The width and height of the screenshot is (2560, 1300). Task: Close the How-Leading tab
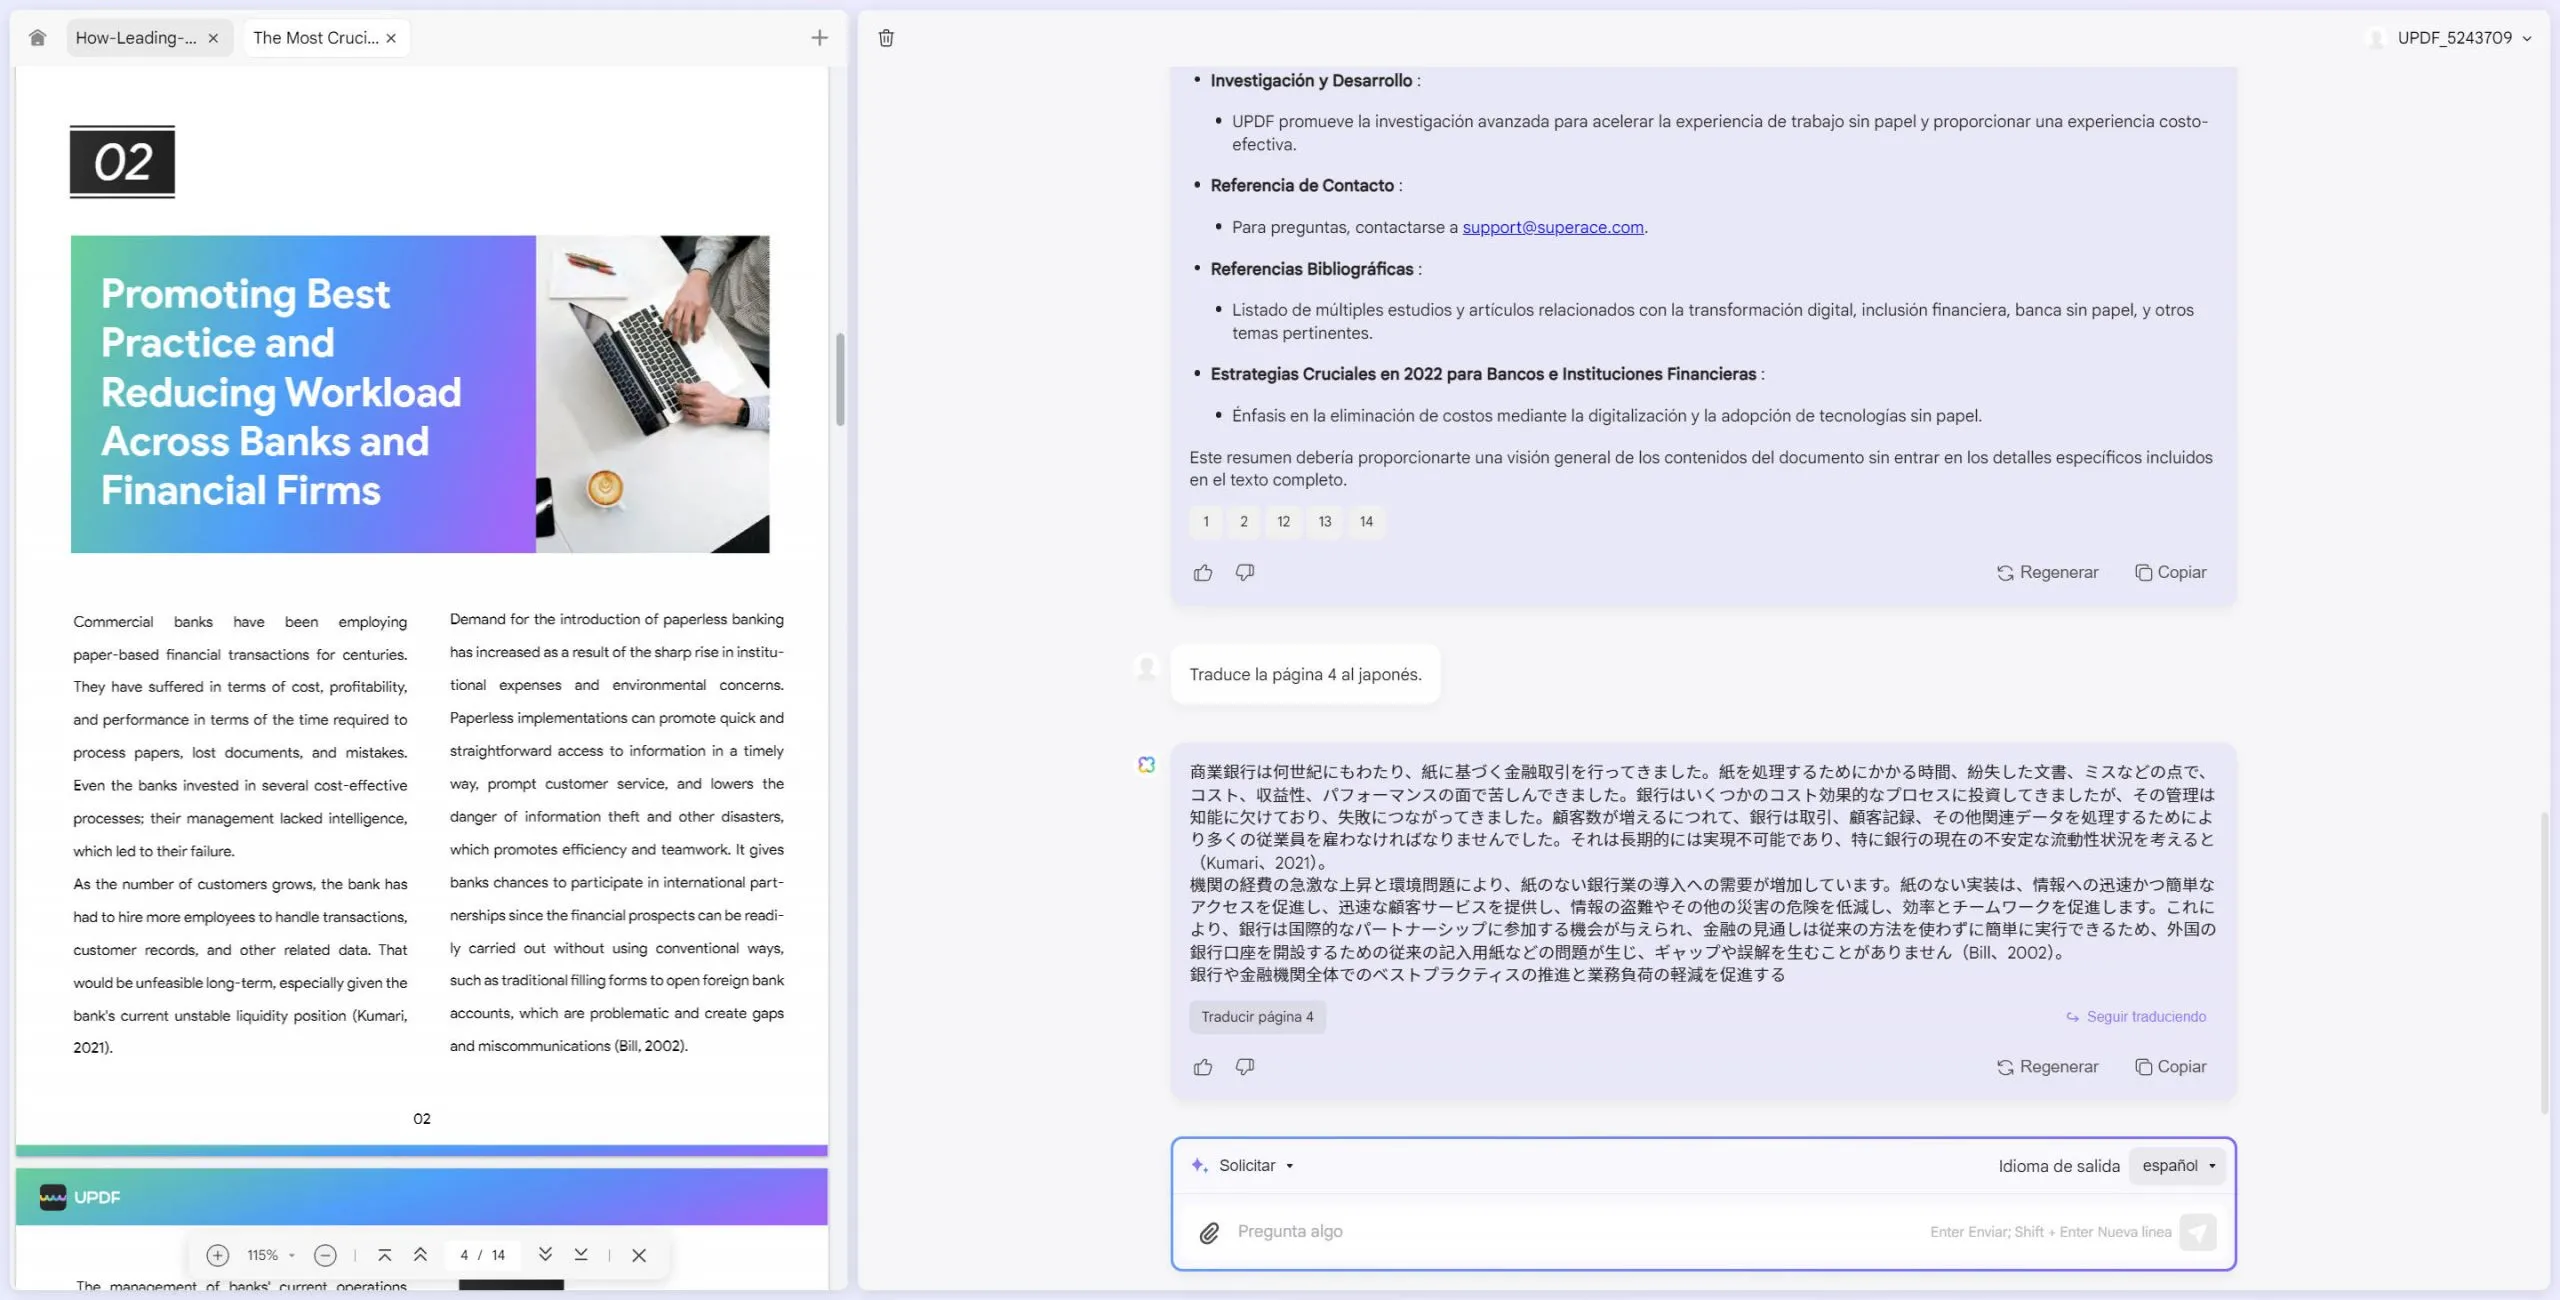click(213, 38)
